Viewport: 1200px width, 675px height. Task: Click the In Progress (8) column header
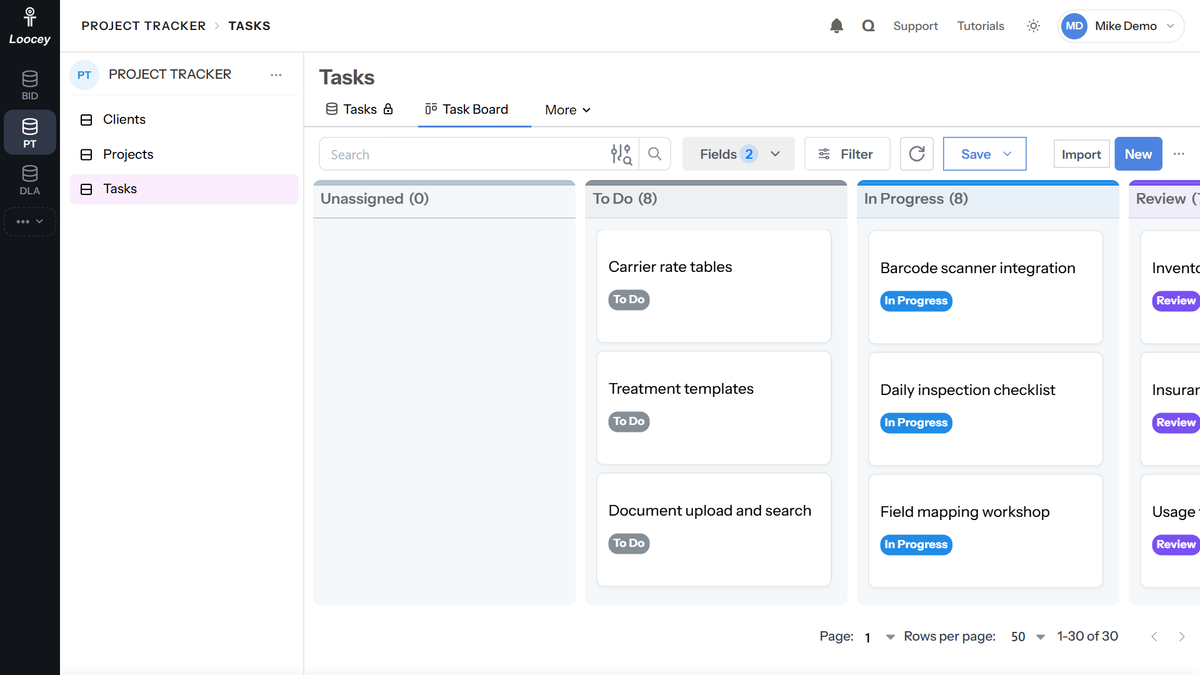point(988,199)
